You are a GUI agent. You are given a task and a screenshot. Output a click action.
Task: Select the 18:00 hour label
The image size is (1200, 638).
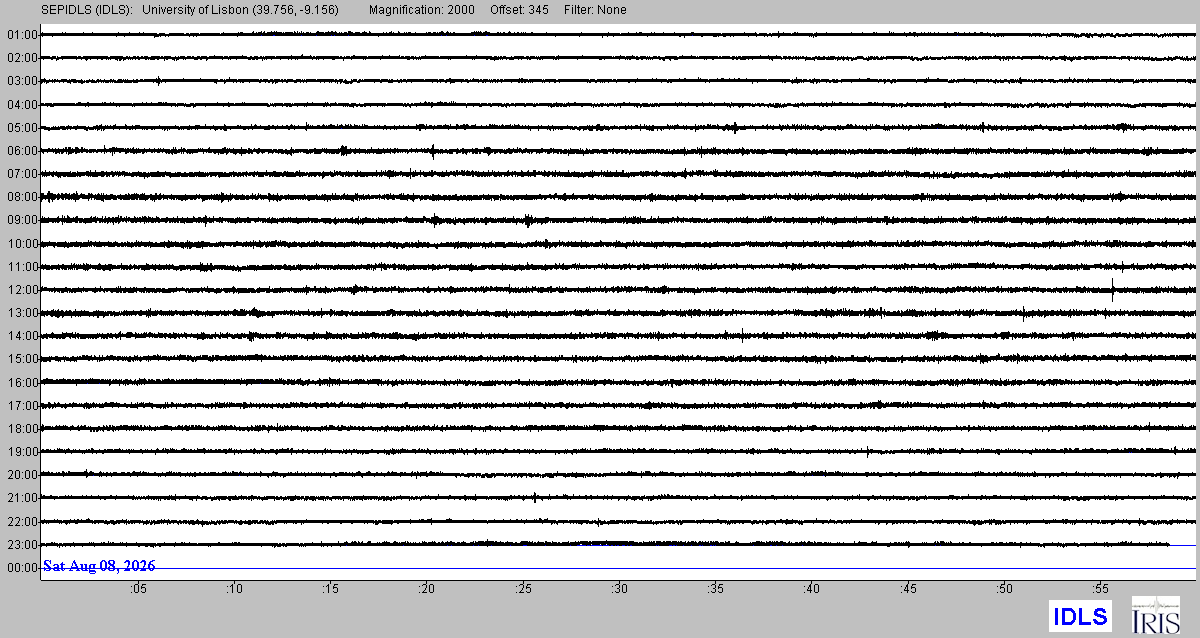[22, 429]
